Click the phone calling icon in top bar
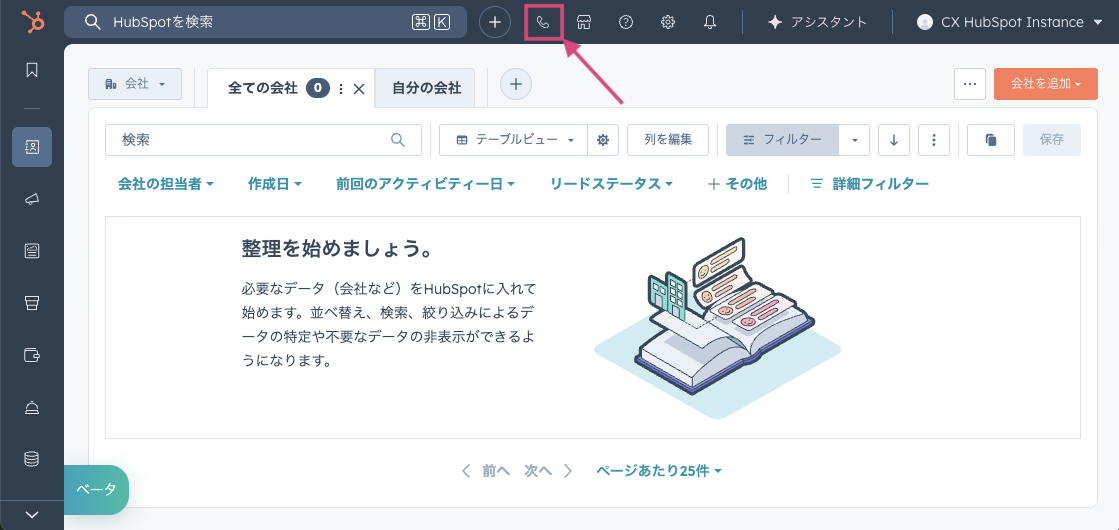The height and width of the screenshot is (530, 1119). [x=543, y=22]
